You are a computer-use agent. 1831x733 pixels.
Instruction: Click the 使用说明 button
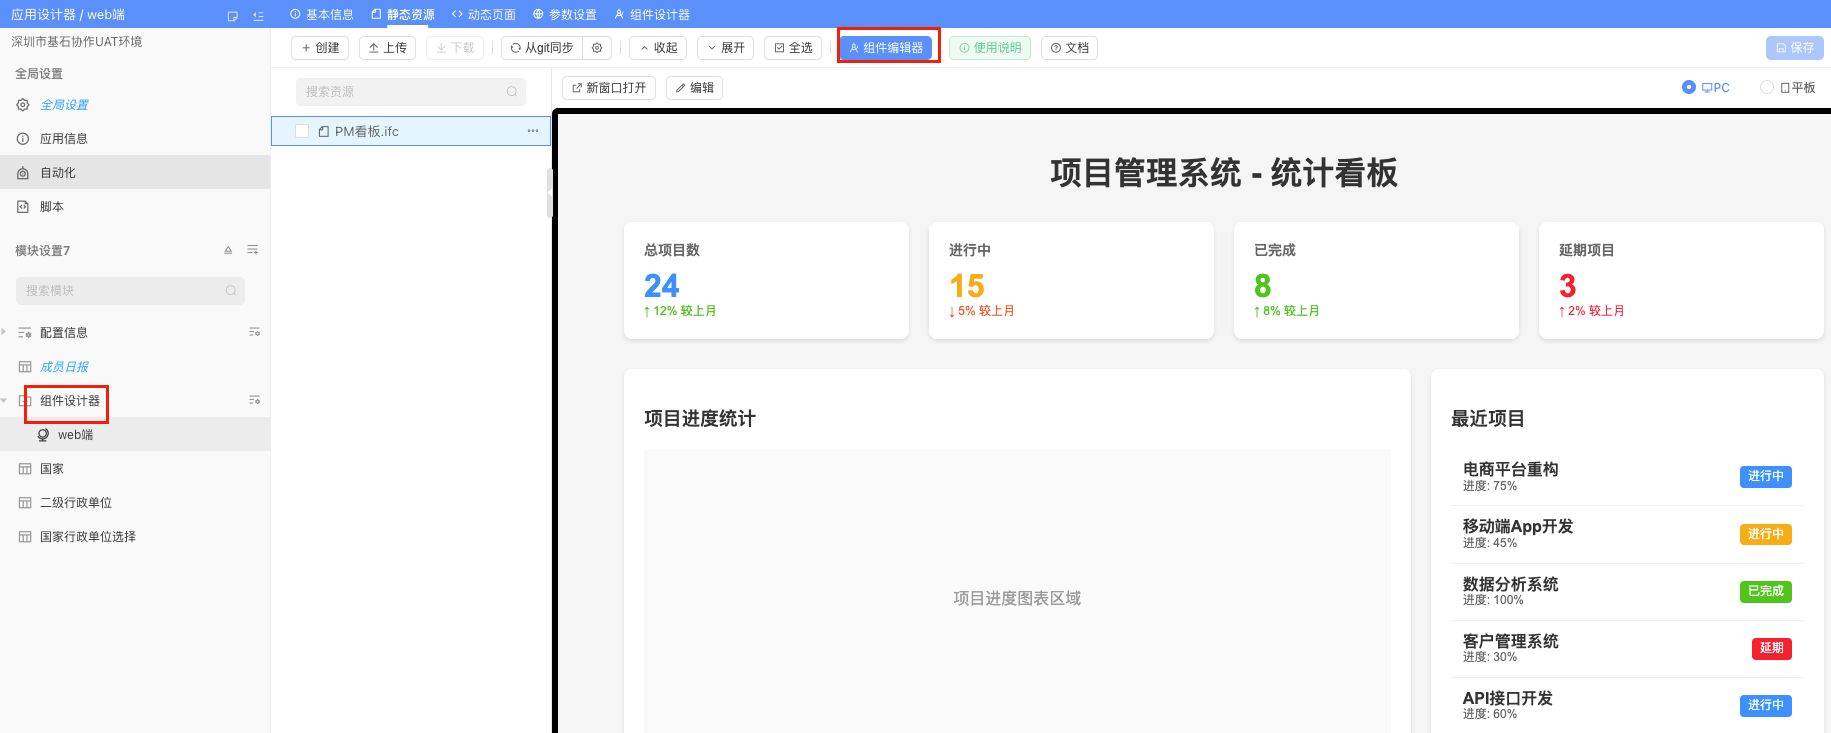(990, 48)
